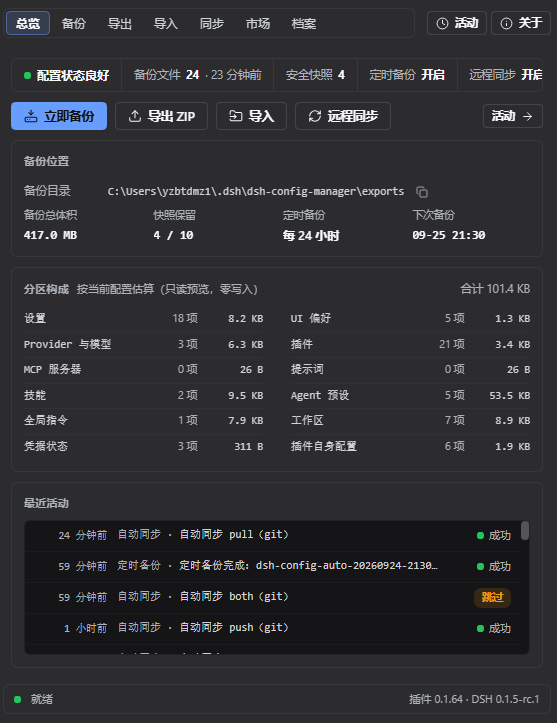Select the MCP 服务器 partition row
This screenshot has height=723, width=557.
click(x=143, y=369)
